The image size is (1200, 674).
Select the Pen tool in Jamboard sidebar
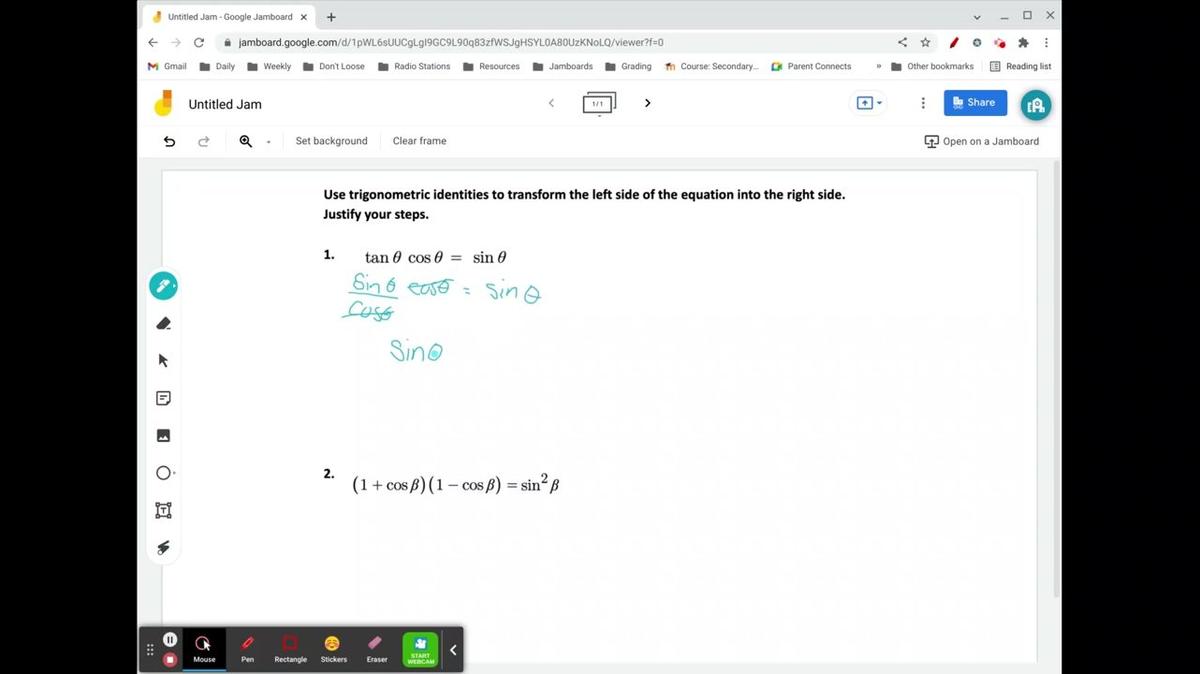tap(163, 286)
